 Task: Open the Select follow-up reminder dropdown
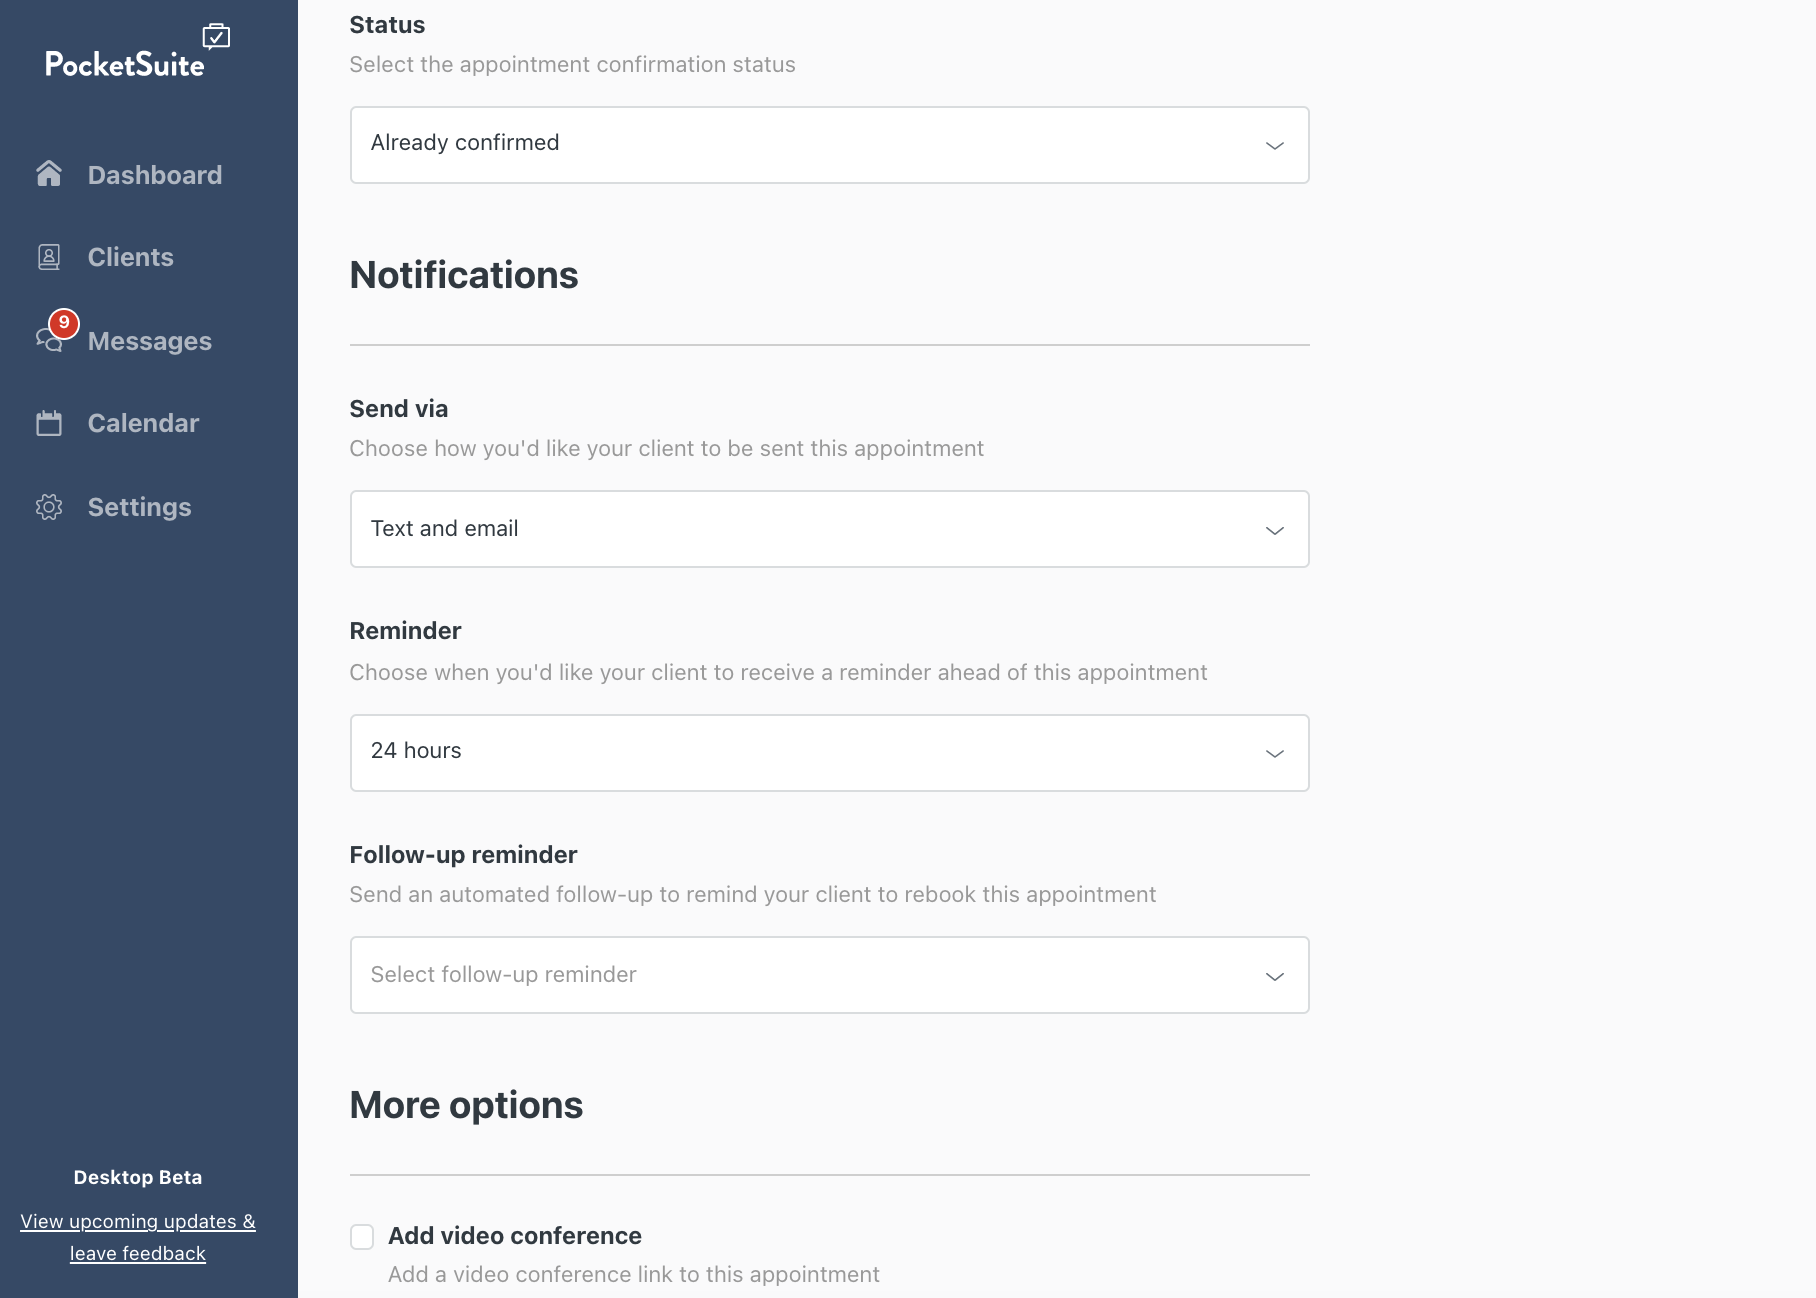(x=829, y=975)
